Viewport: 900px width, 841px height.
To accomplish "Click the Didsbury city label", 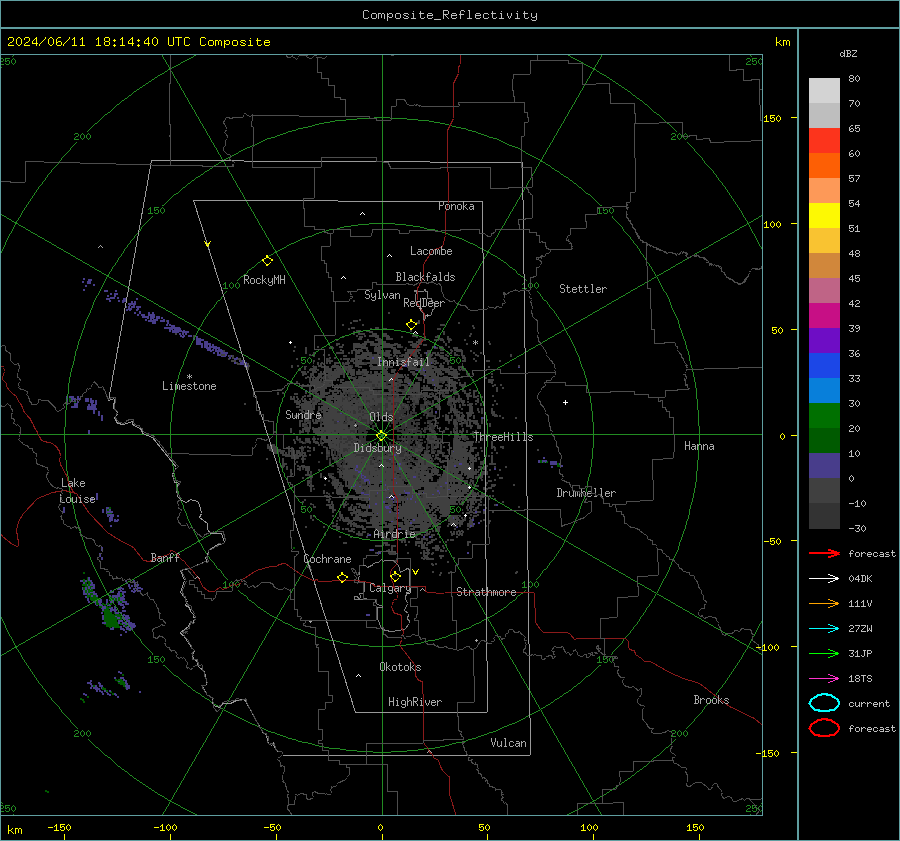I will [x=377, y=448].
